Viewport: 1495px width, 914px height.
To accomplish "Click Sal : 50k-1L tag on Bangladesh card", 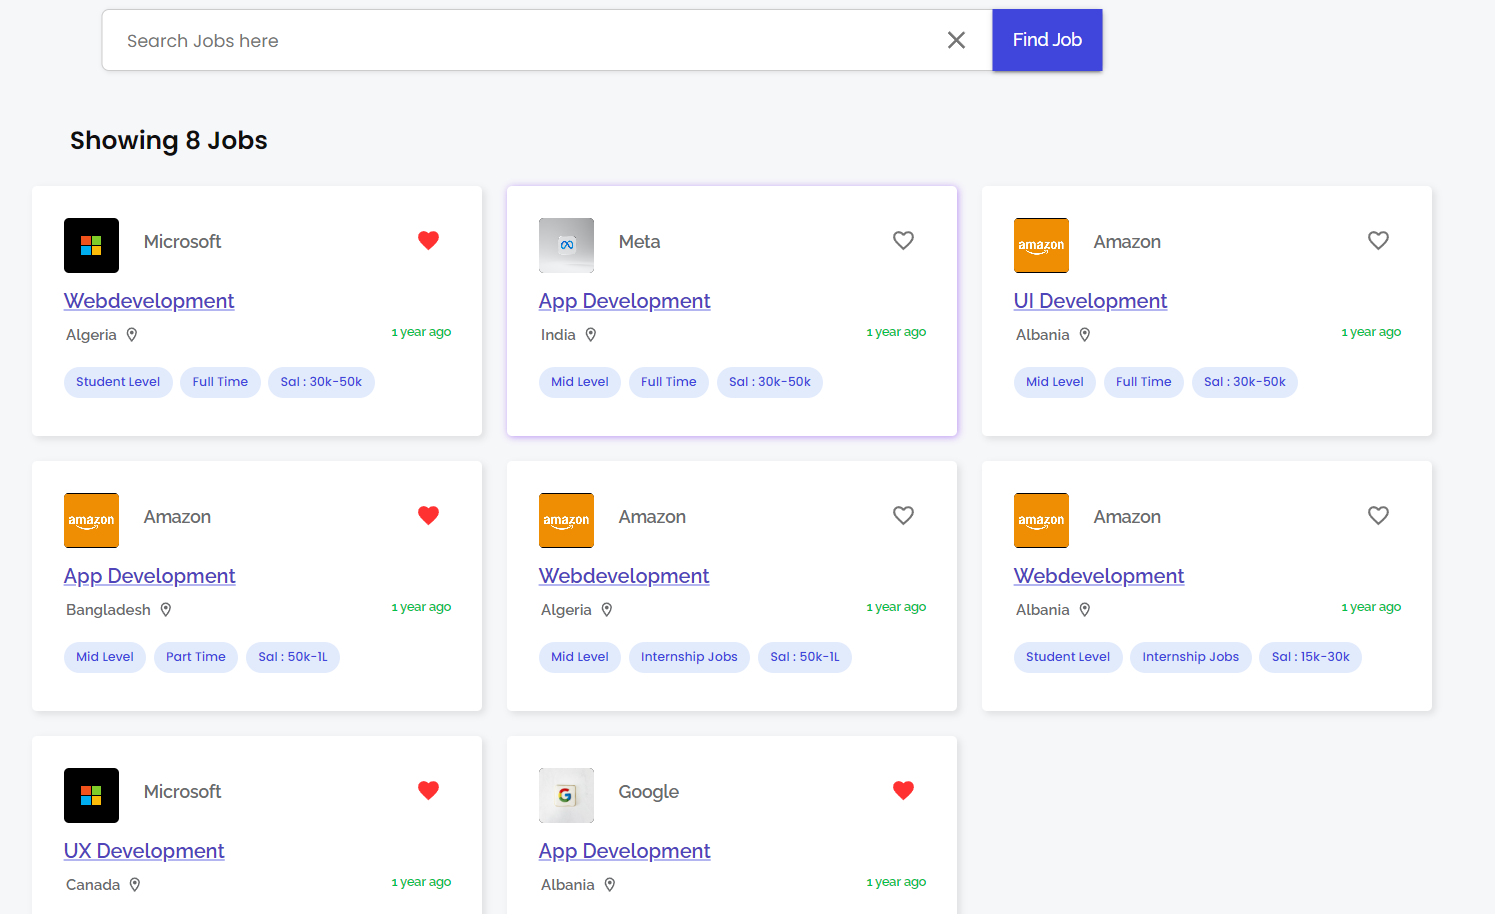I will 293,657.
